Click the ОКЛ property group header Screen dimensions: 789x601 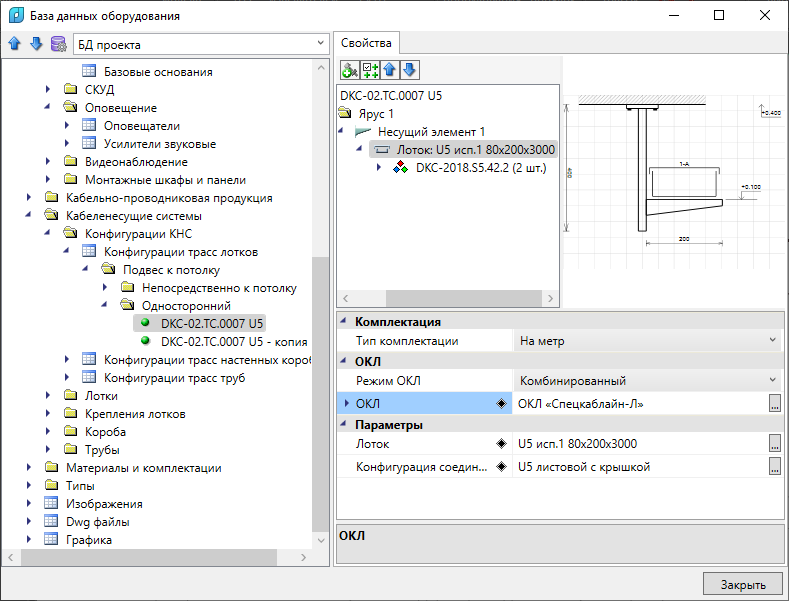(560, 361)
